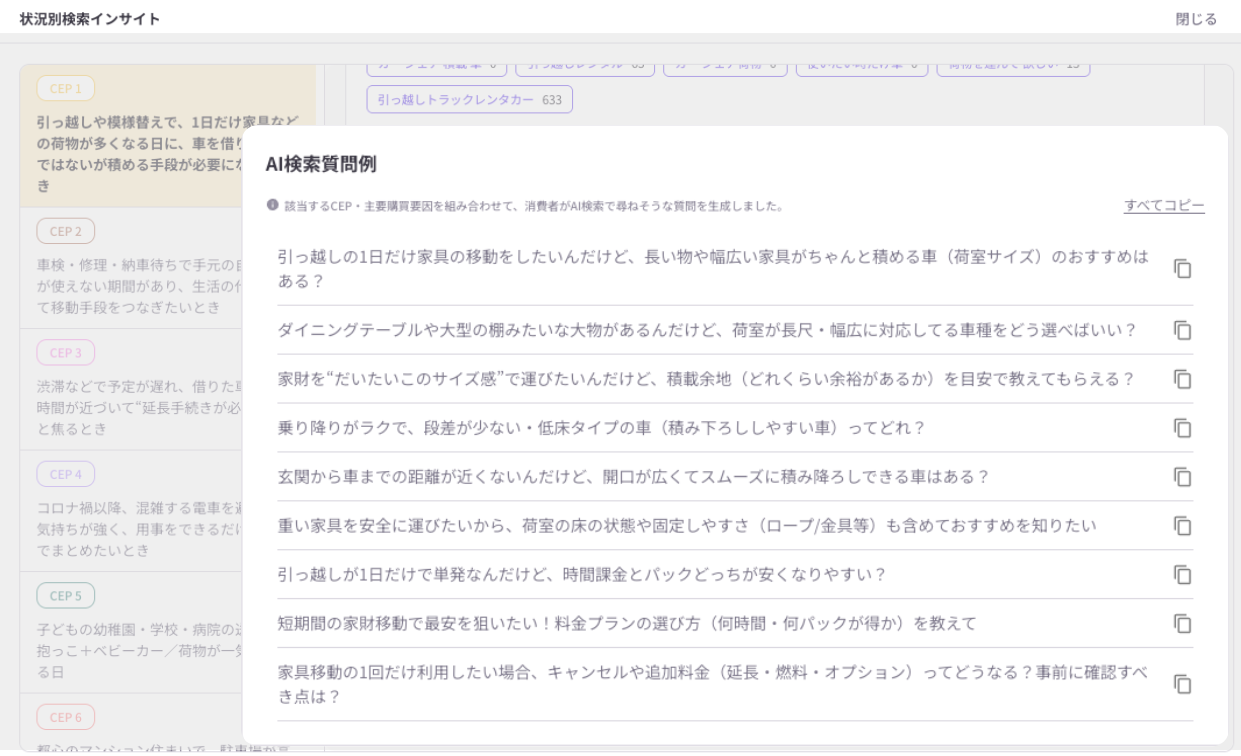Copy the 時間課金とパック question

tap(1183, 575)
